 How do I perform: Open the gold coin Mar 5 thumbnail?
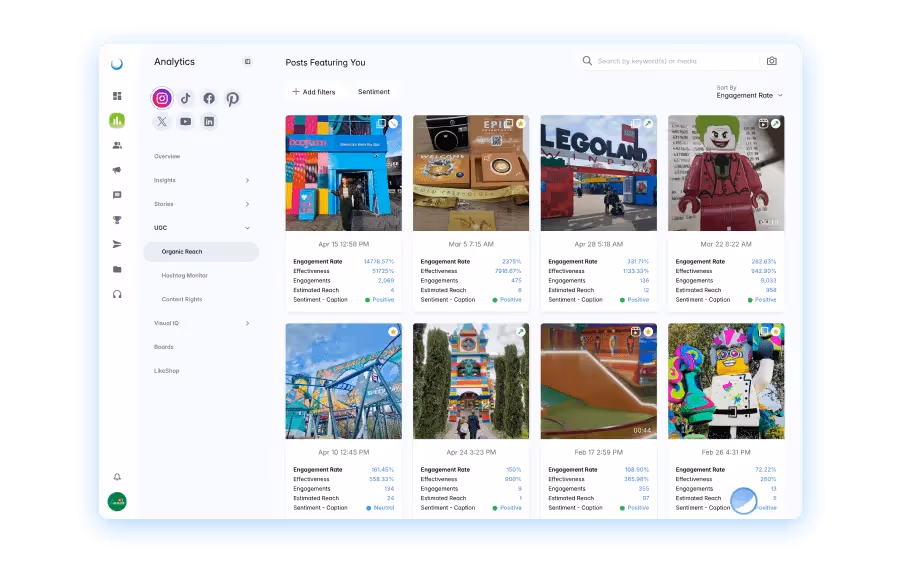[471, 173]
